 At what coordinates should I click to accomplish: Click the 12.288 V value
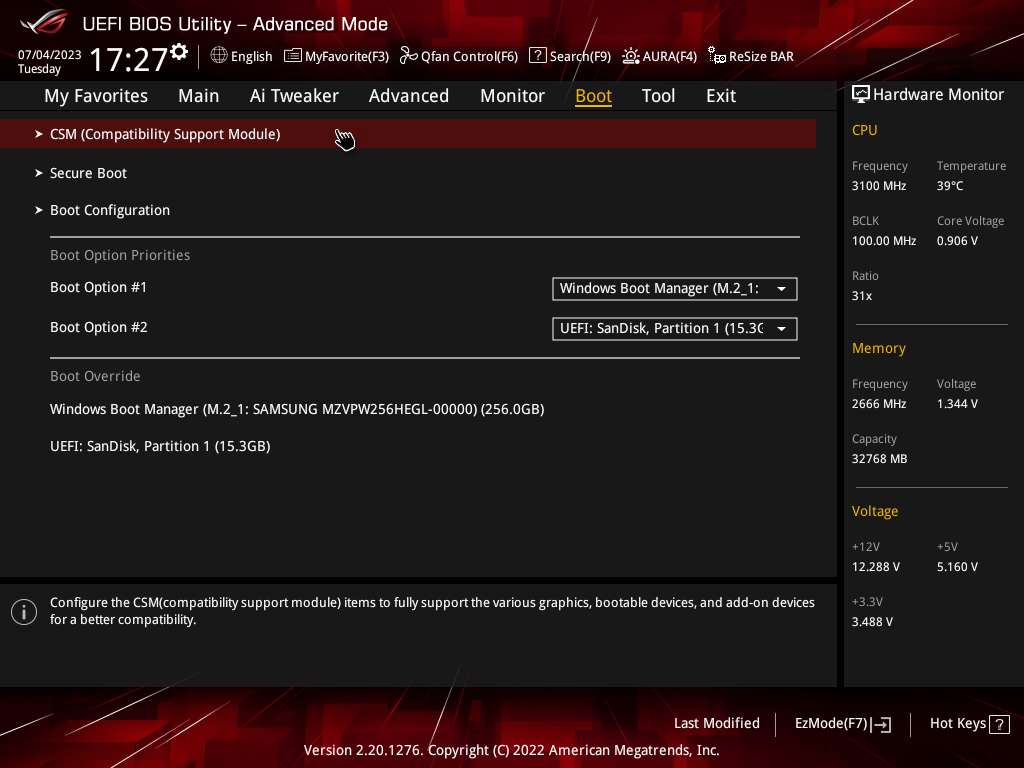(x=875, y=567)
